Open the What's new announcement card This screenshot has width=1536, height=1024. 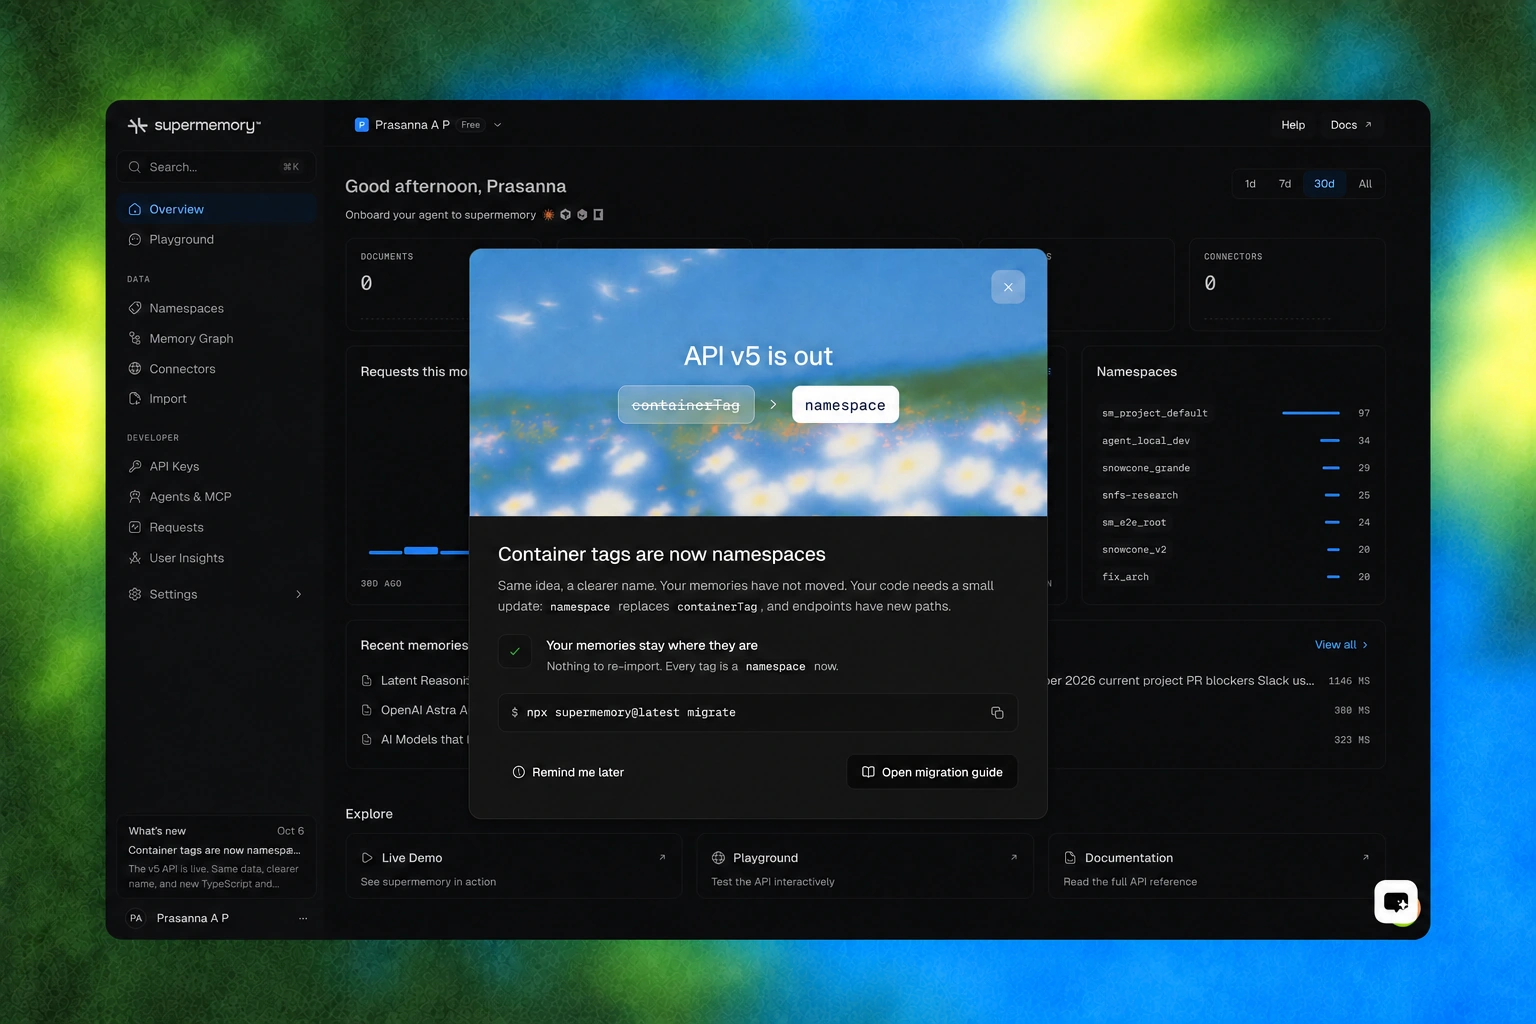pyautogui.click(x=216, y=857)
